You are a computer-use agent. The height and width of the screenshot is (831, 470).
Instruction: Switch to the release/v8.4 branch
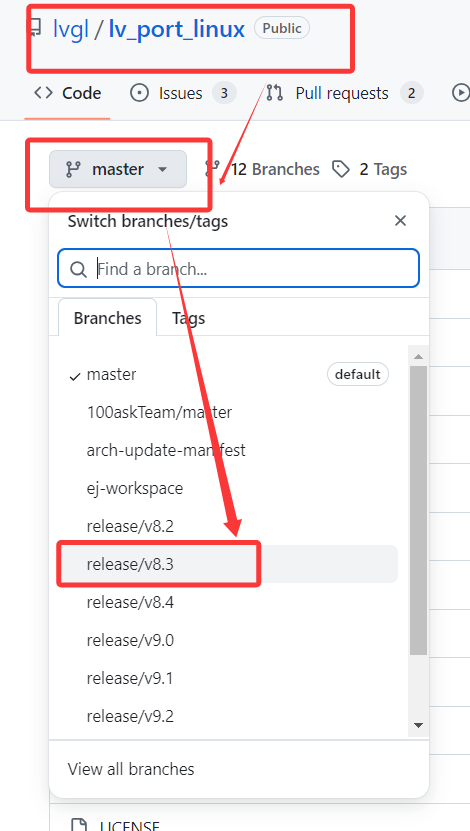pos(228,602)
